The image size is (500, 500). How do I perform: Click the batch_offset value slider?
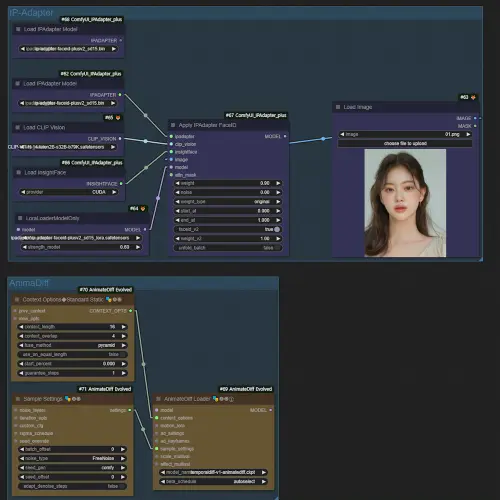coord(72,449)
